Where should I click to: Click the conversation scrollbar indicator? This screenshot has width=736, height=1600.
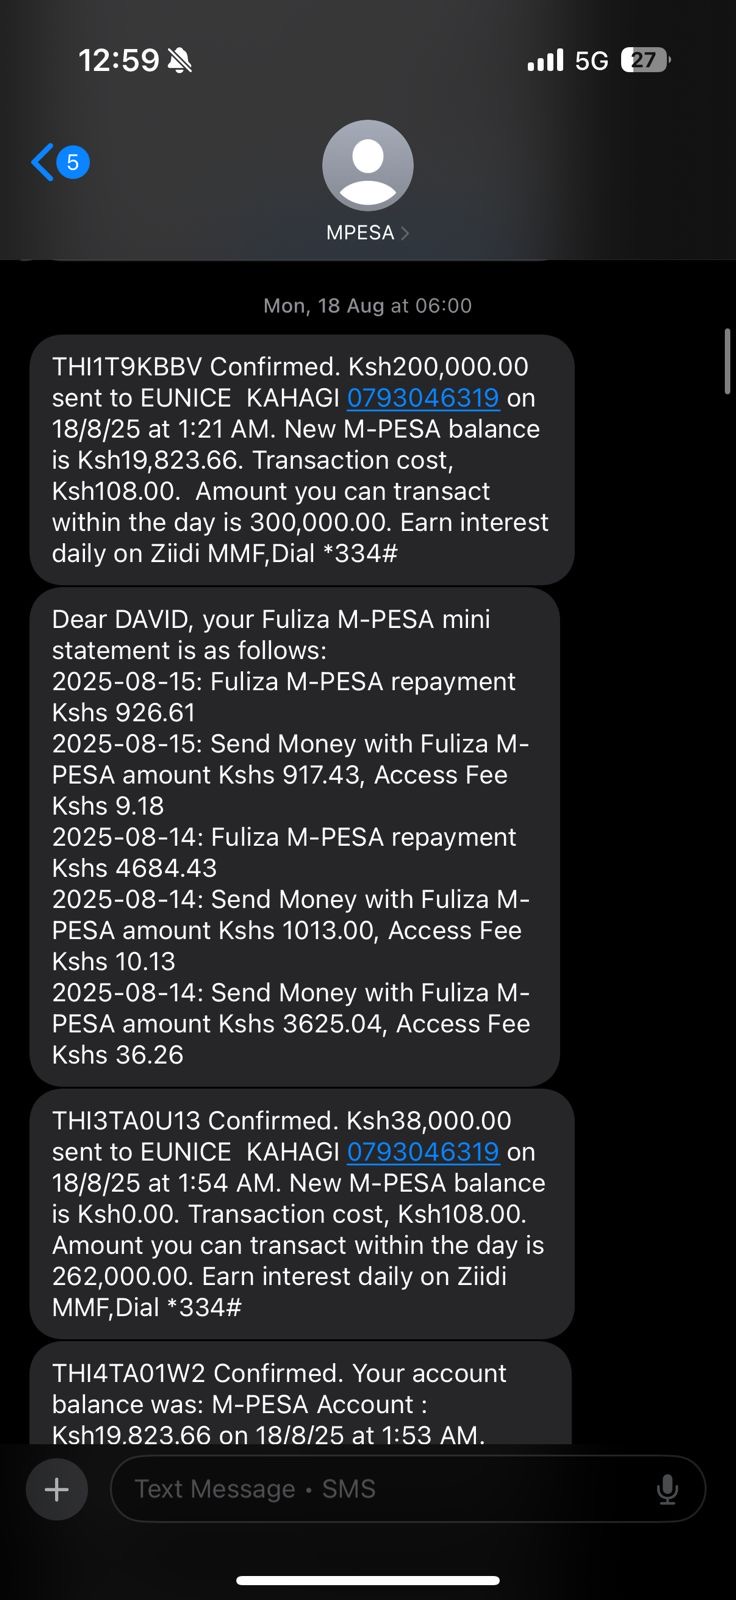pos(727,362)
